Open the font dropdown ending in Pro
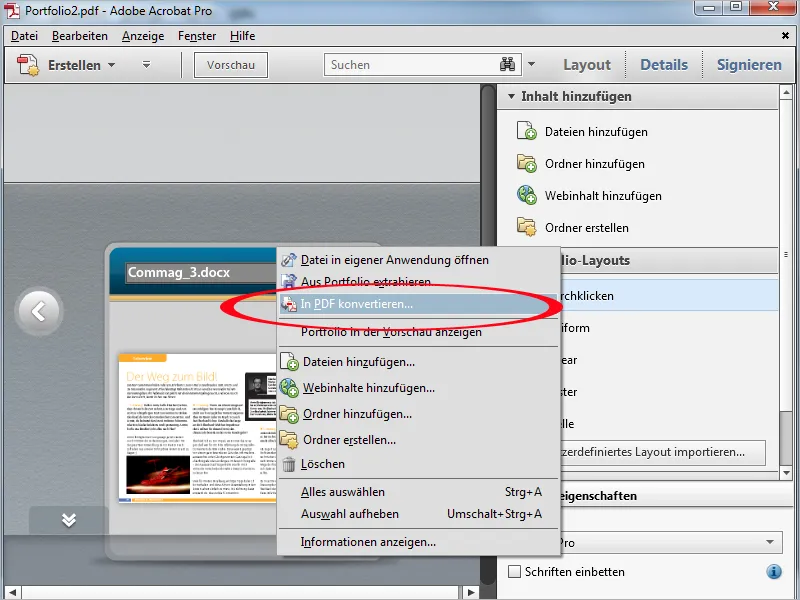This screenshot has width=800, height=600. point(670,542)
